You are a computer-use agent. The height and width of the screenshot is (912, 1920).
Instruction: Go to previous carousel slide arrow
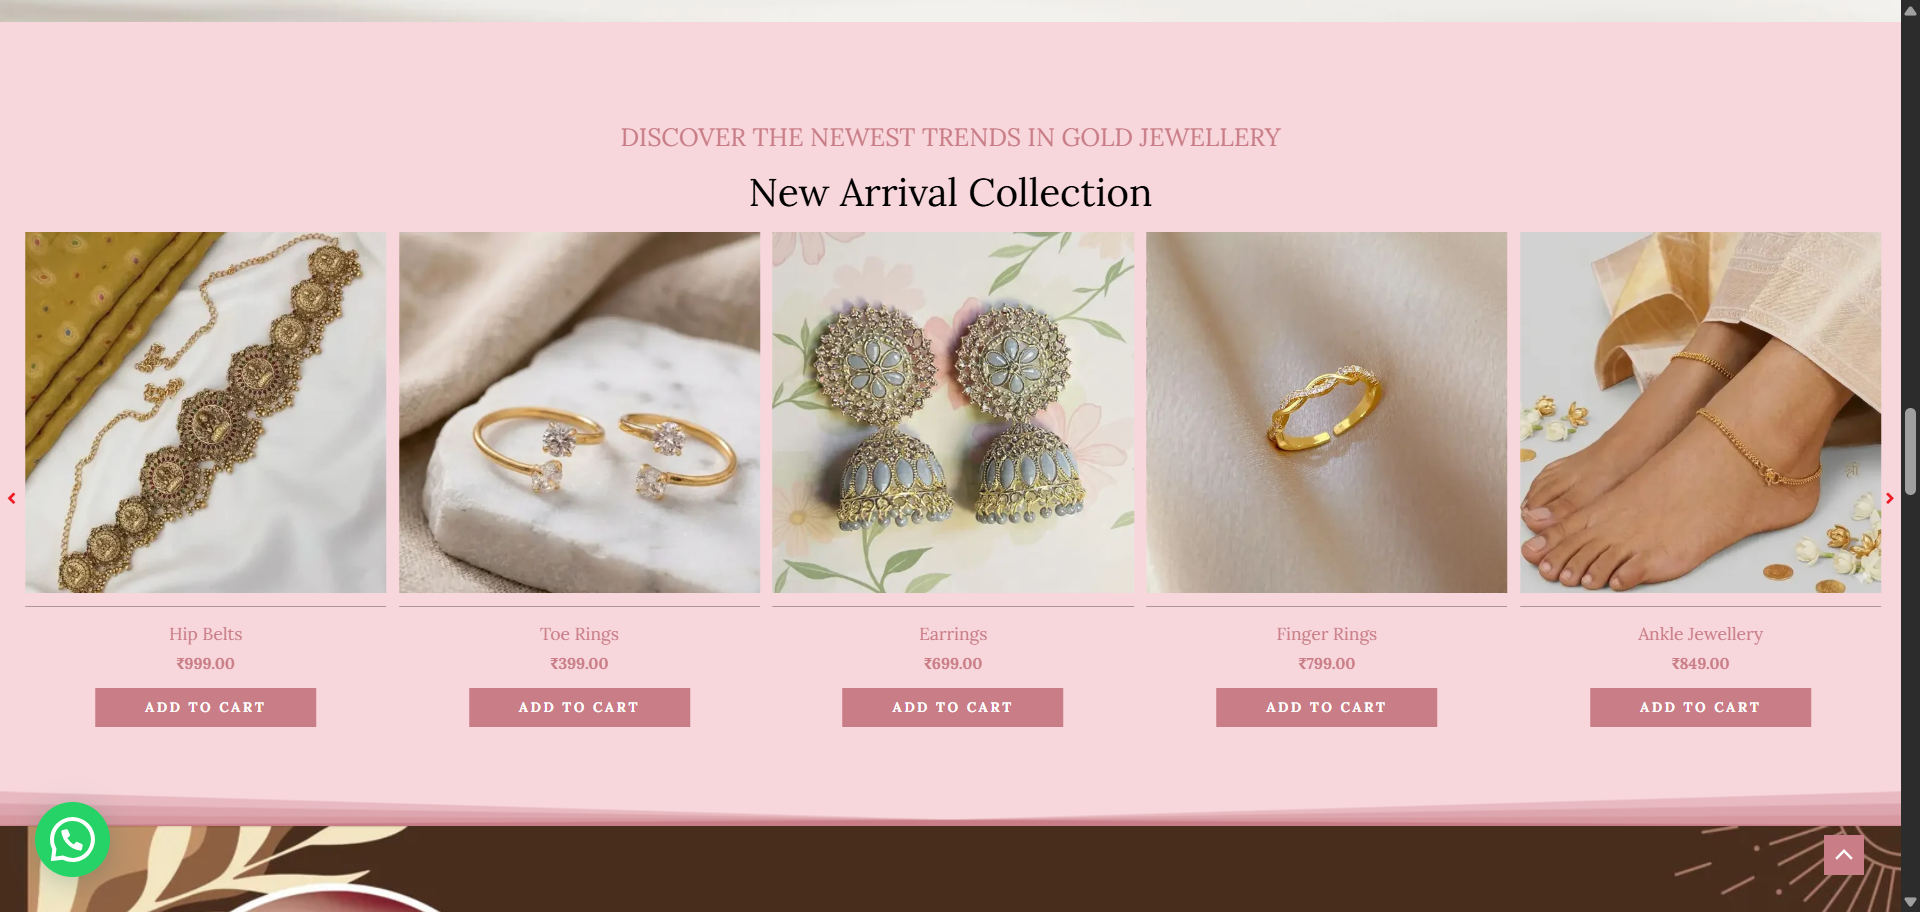pos(12,498)
